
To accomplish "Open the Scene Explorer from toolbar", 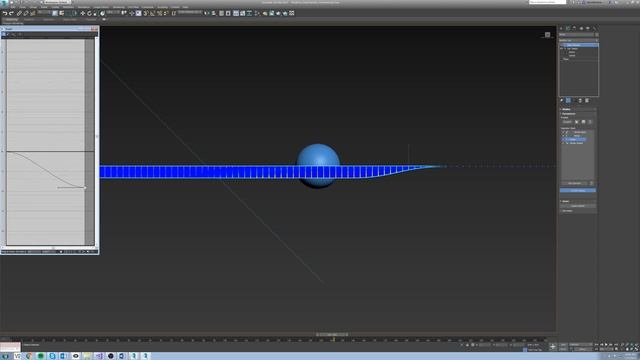I will (x=221, y=13).
